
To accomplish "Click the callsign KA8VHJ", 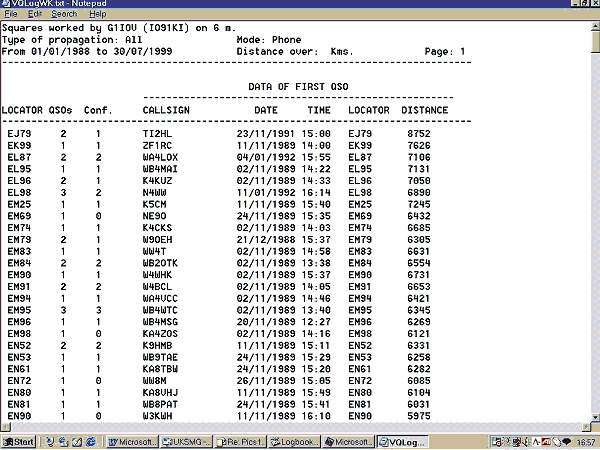I will click(x=160, y=393).
